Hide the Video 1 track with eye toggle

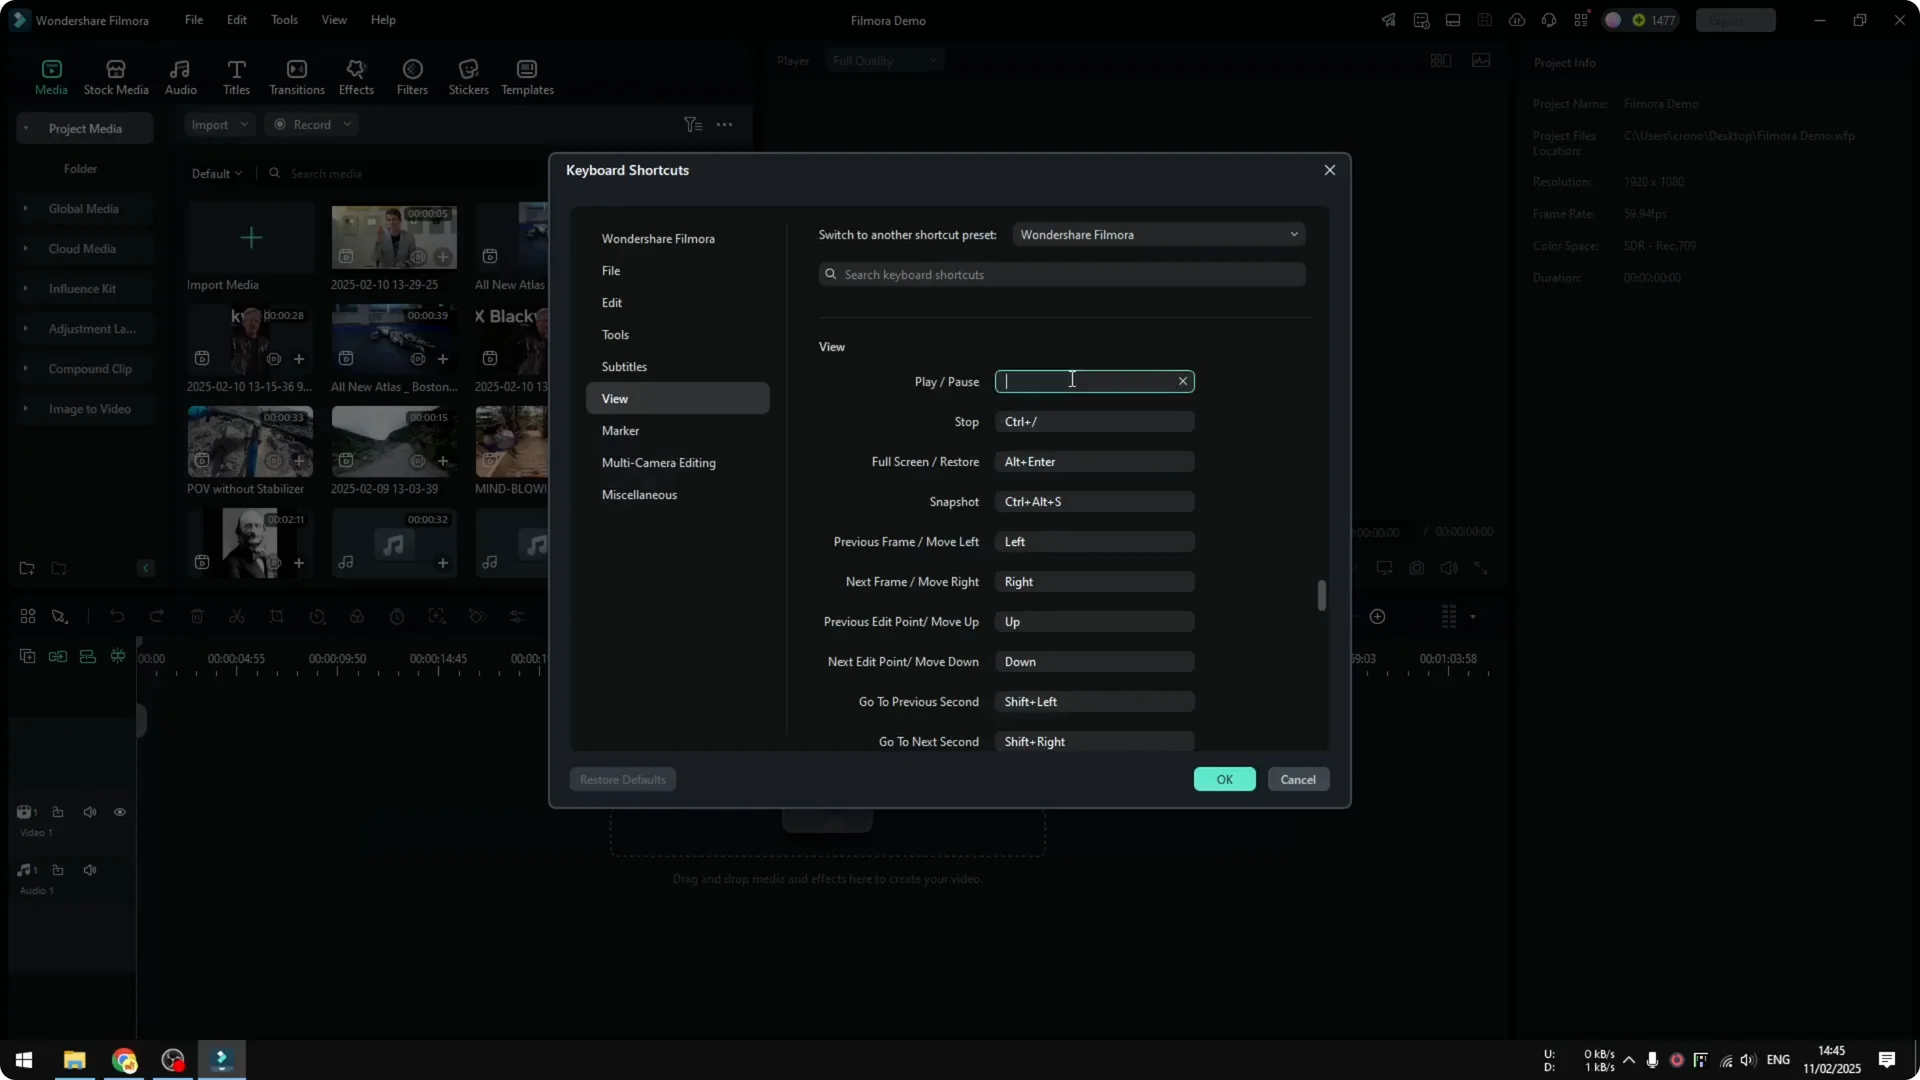click(119, 812)
